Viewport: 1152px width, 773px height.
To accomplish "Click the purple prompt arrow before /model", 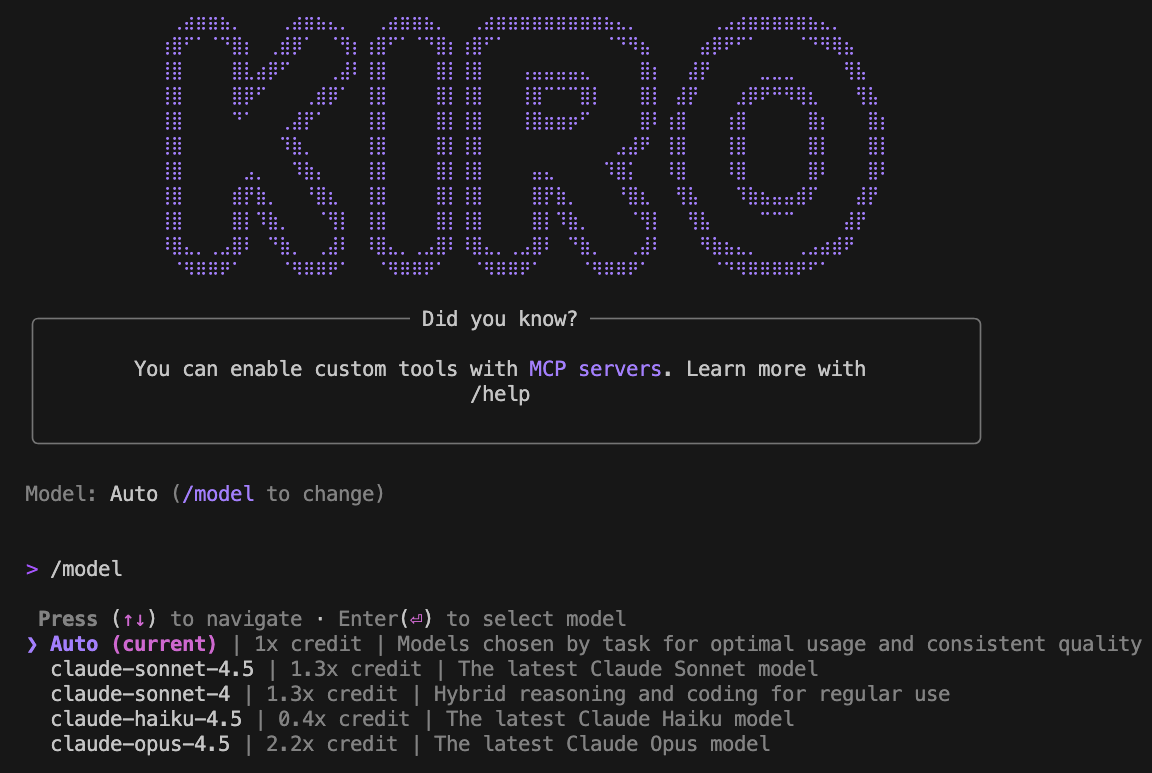I will [32, 569].
